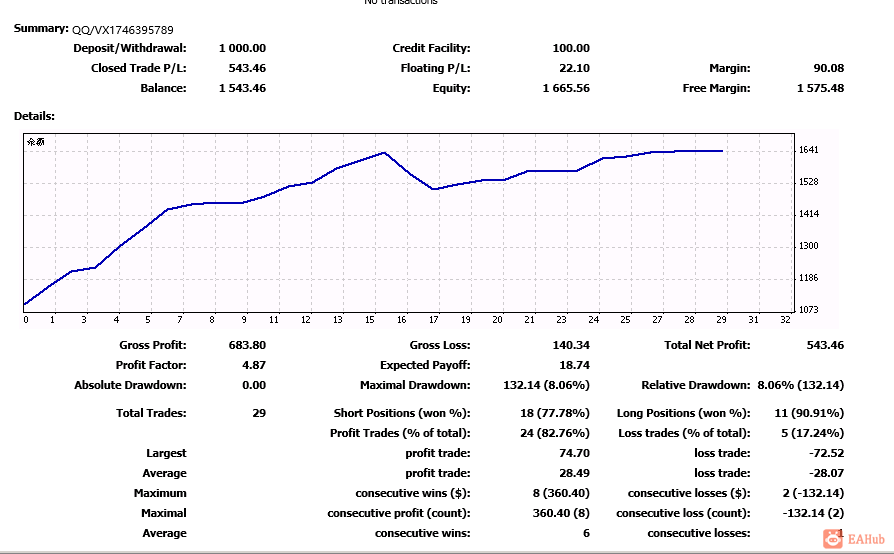Select the Maximal row label
Screen dimensions: 894x554
[x=164, y=514]
